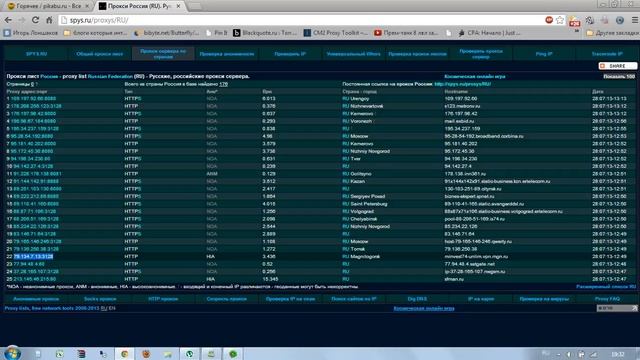Image resolution: width=640 pixels, height=360 pixels.
Task: Open the CPA: Начало bookmark
Action: coord(489,33)
